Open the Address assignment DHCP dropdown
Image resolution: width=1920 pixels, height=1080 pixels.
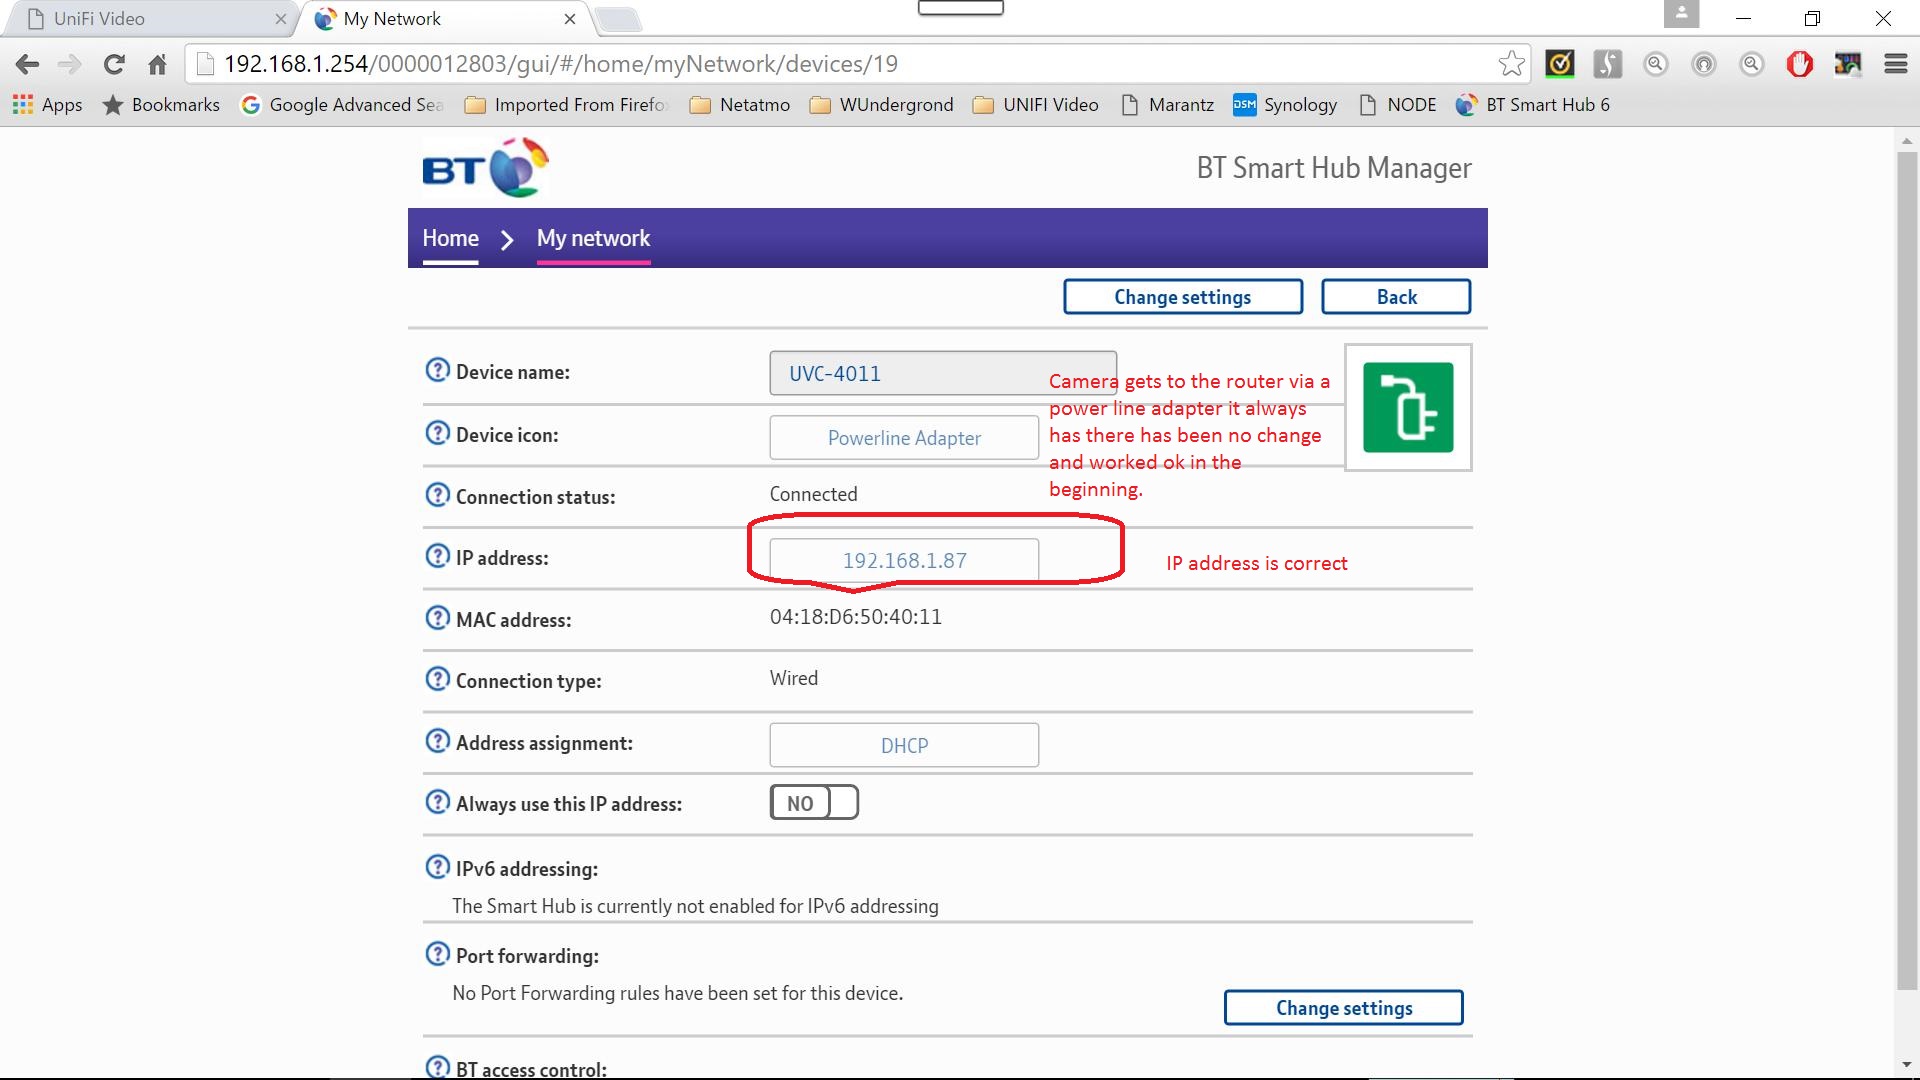pyautogui.click(x=904, y=745)
